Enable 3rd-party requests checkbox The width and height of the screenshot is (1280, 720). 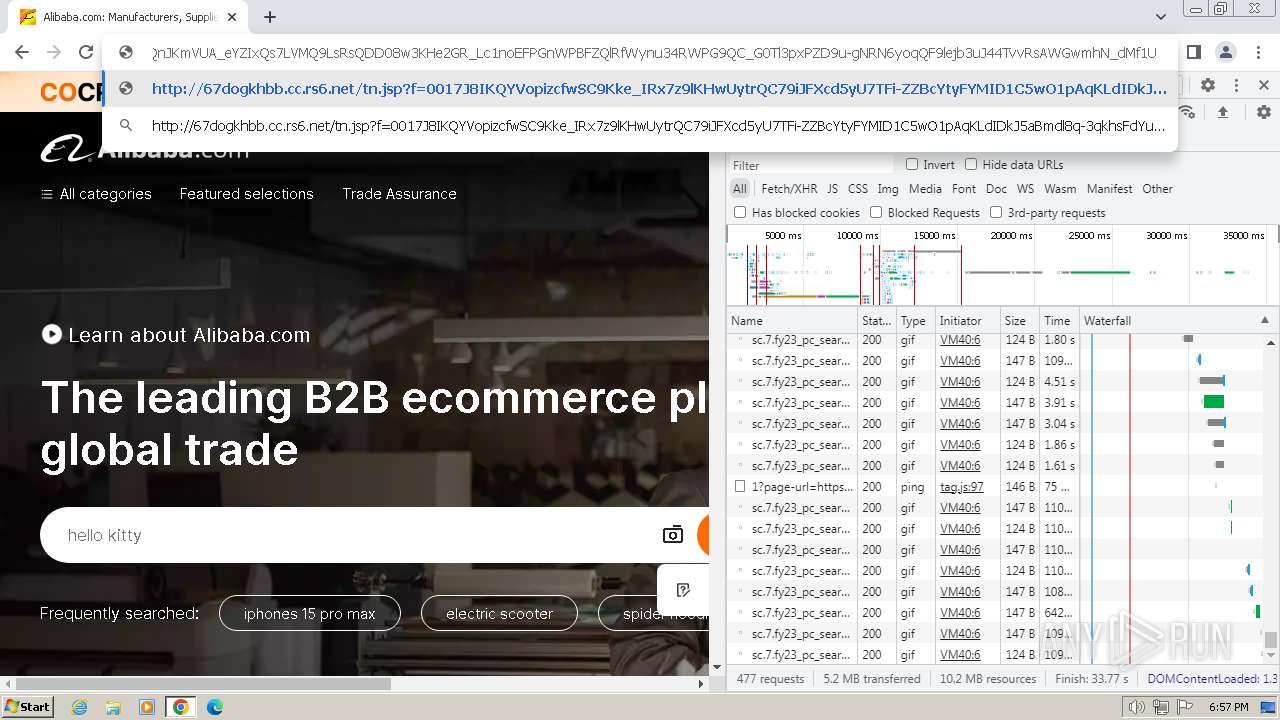[x=996, y=213]
